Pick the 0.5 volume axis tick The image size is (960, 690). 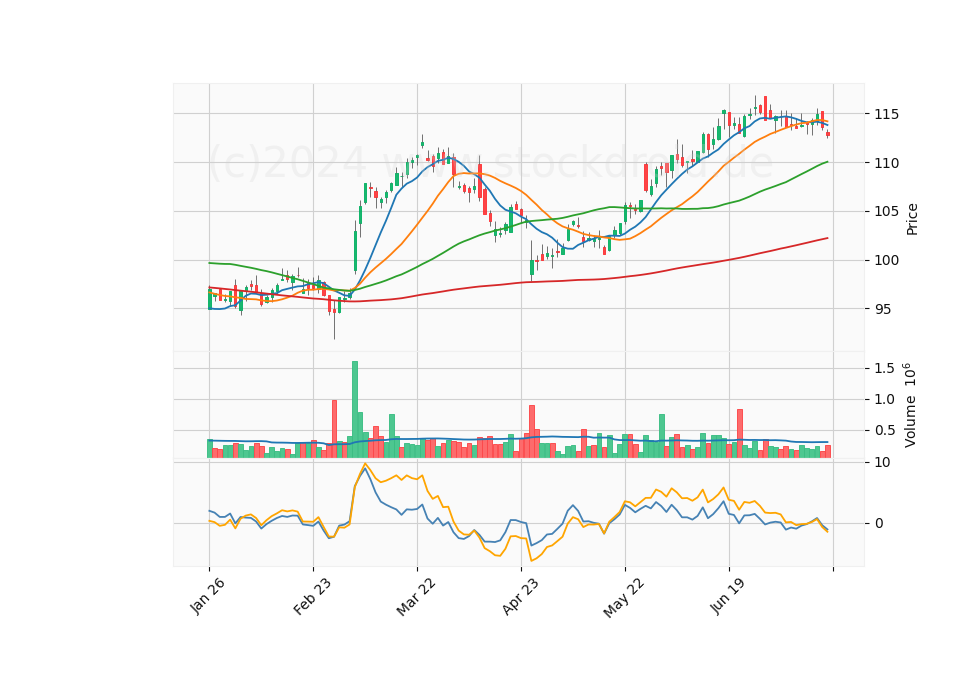[885, 430]
